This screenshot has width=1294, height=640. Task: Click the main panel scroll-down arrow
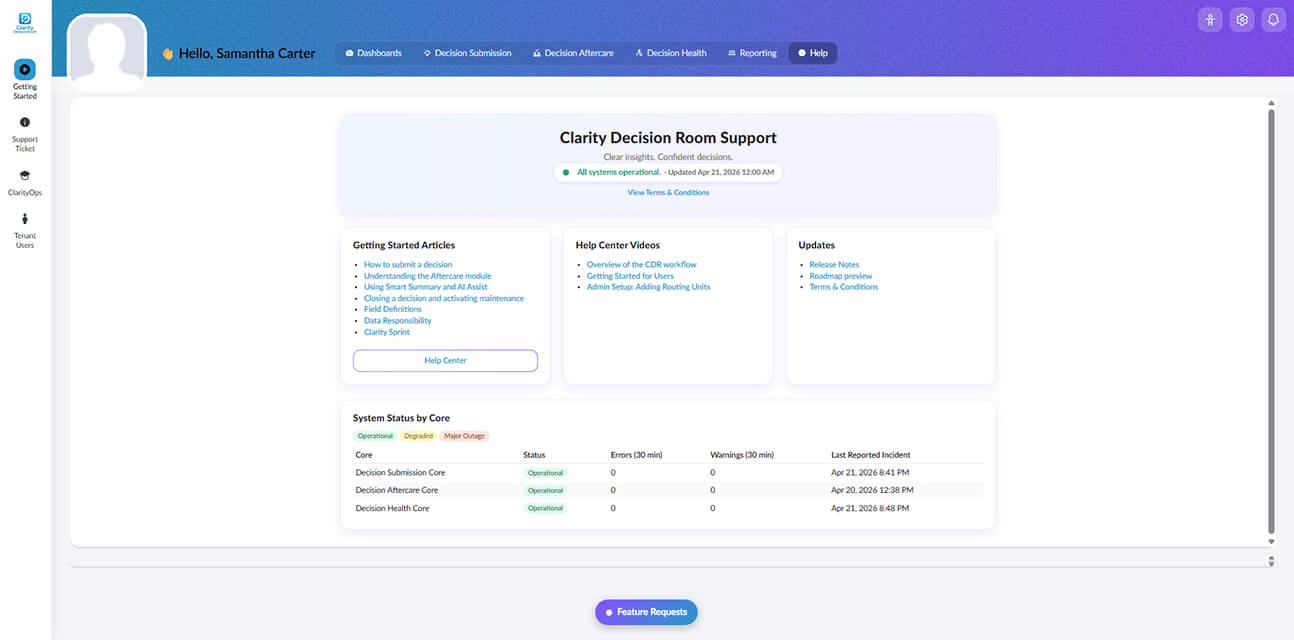click(1271, 541)
